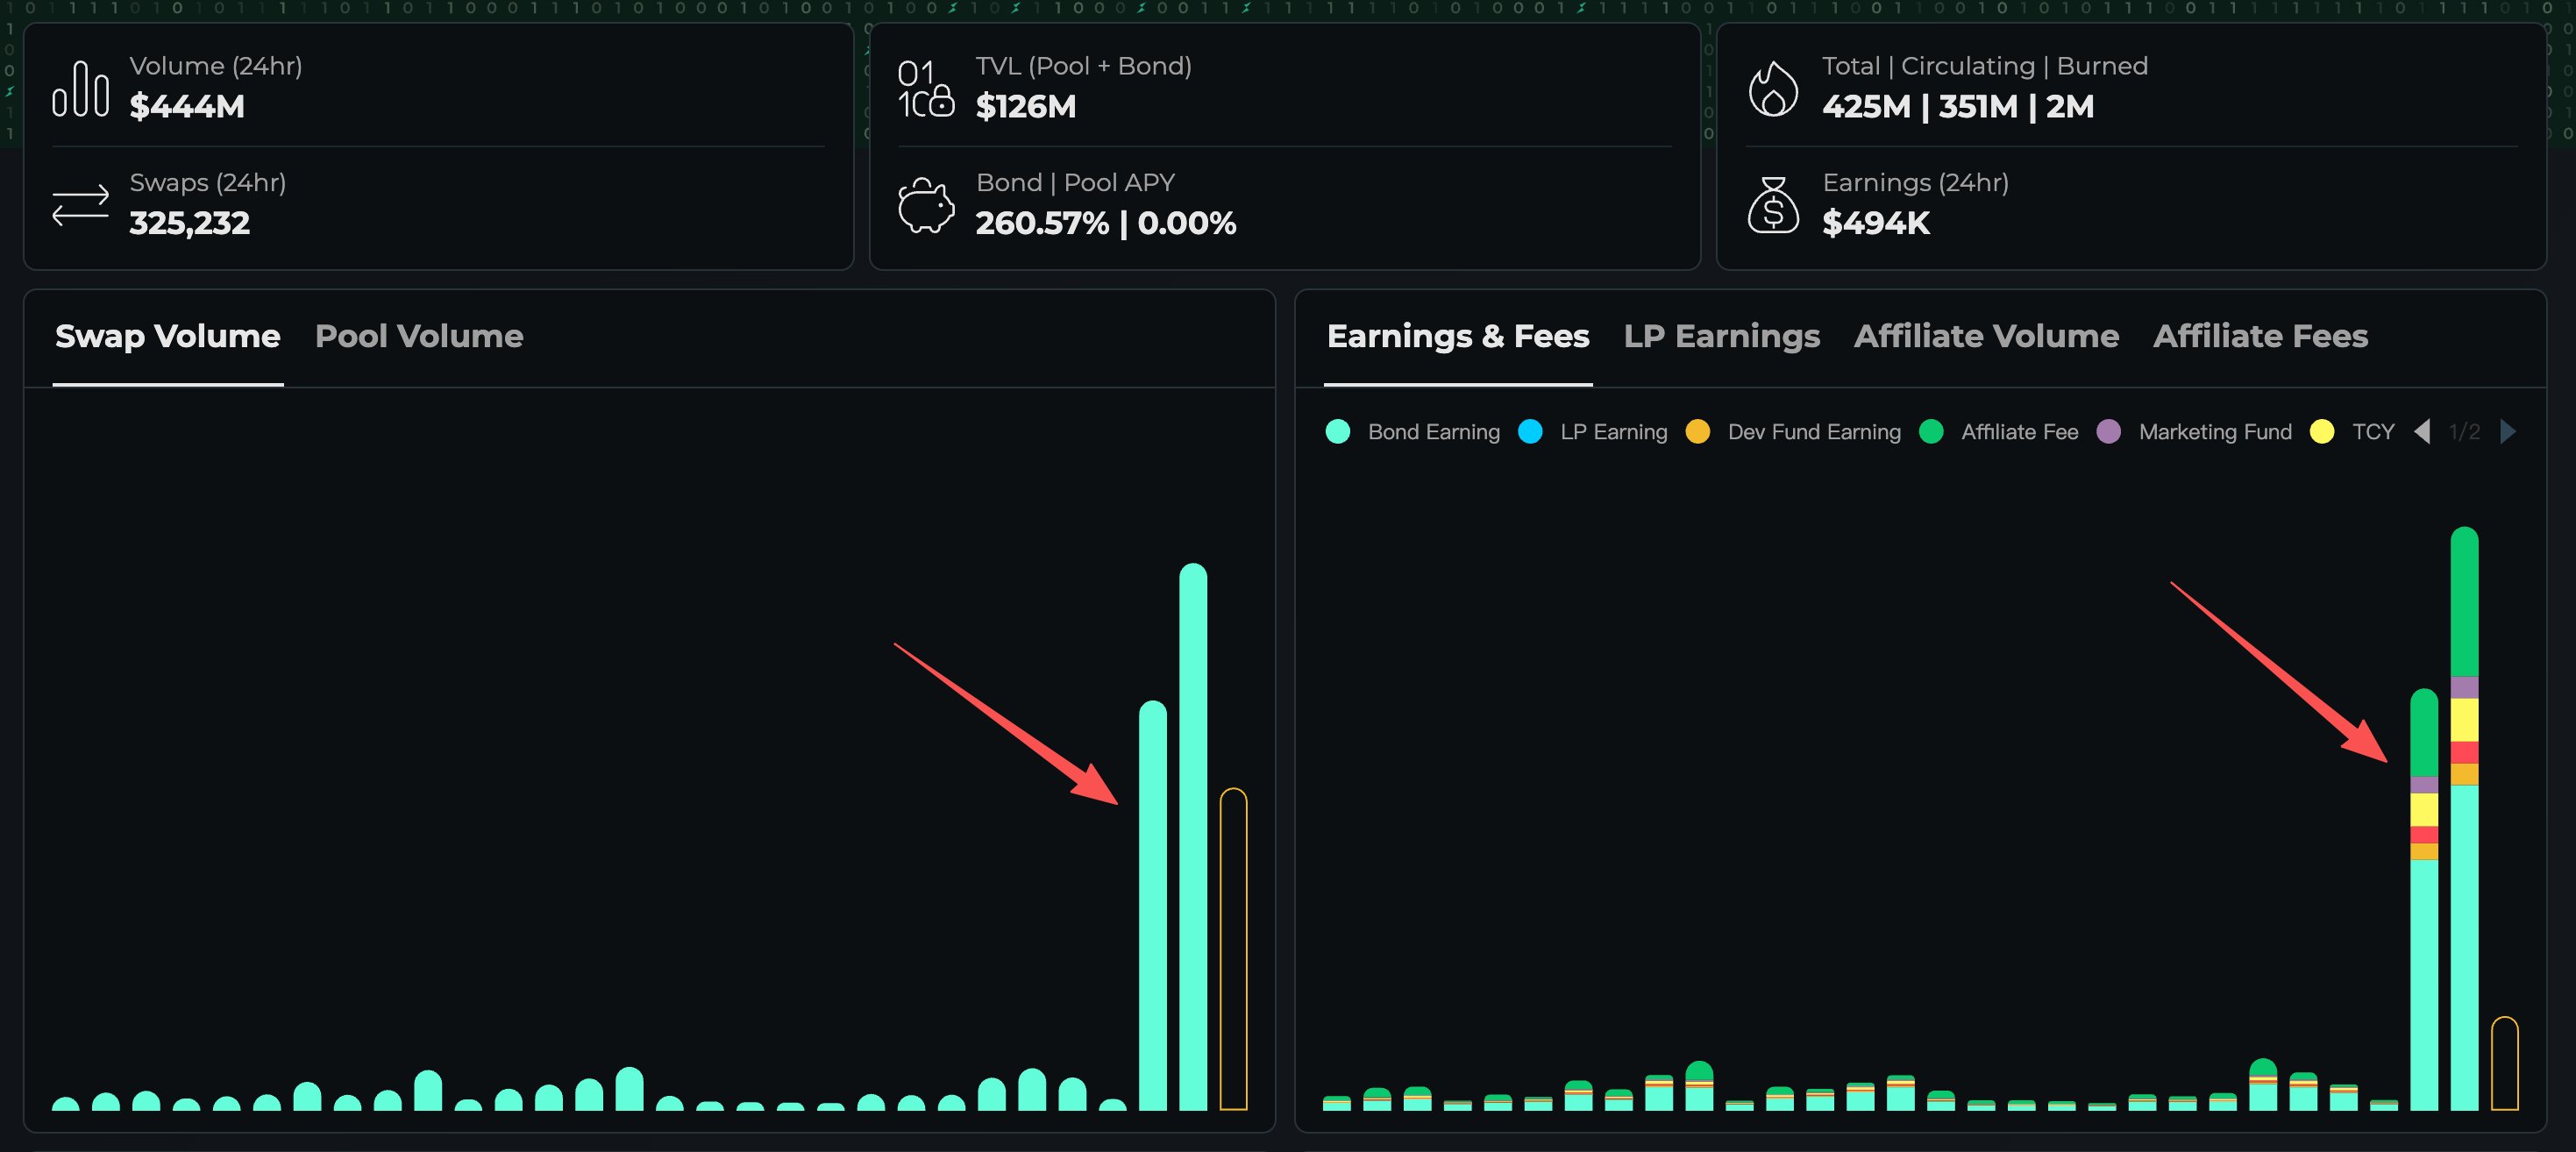The height and width of the screenshot is (1152, 2576).
Task: Click the tallest swap volume bar
Action: coord(1193,836)
